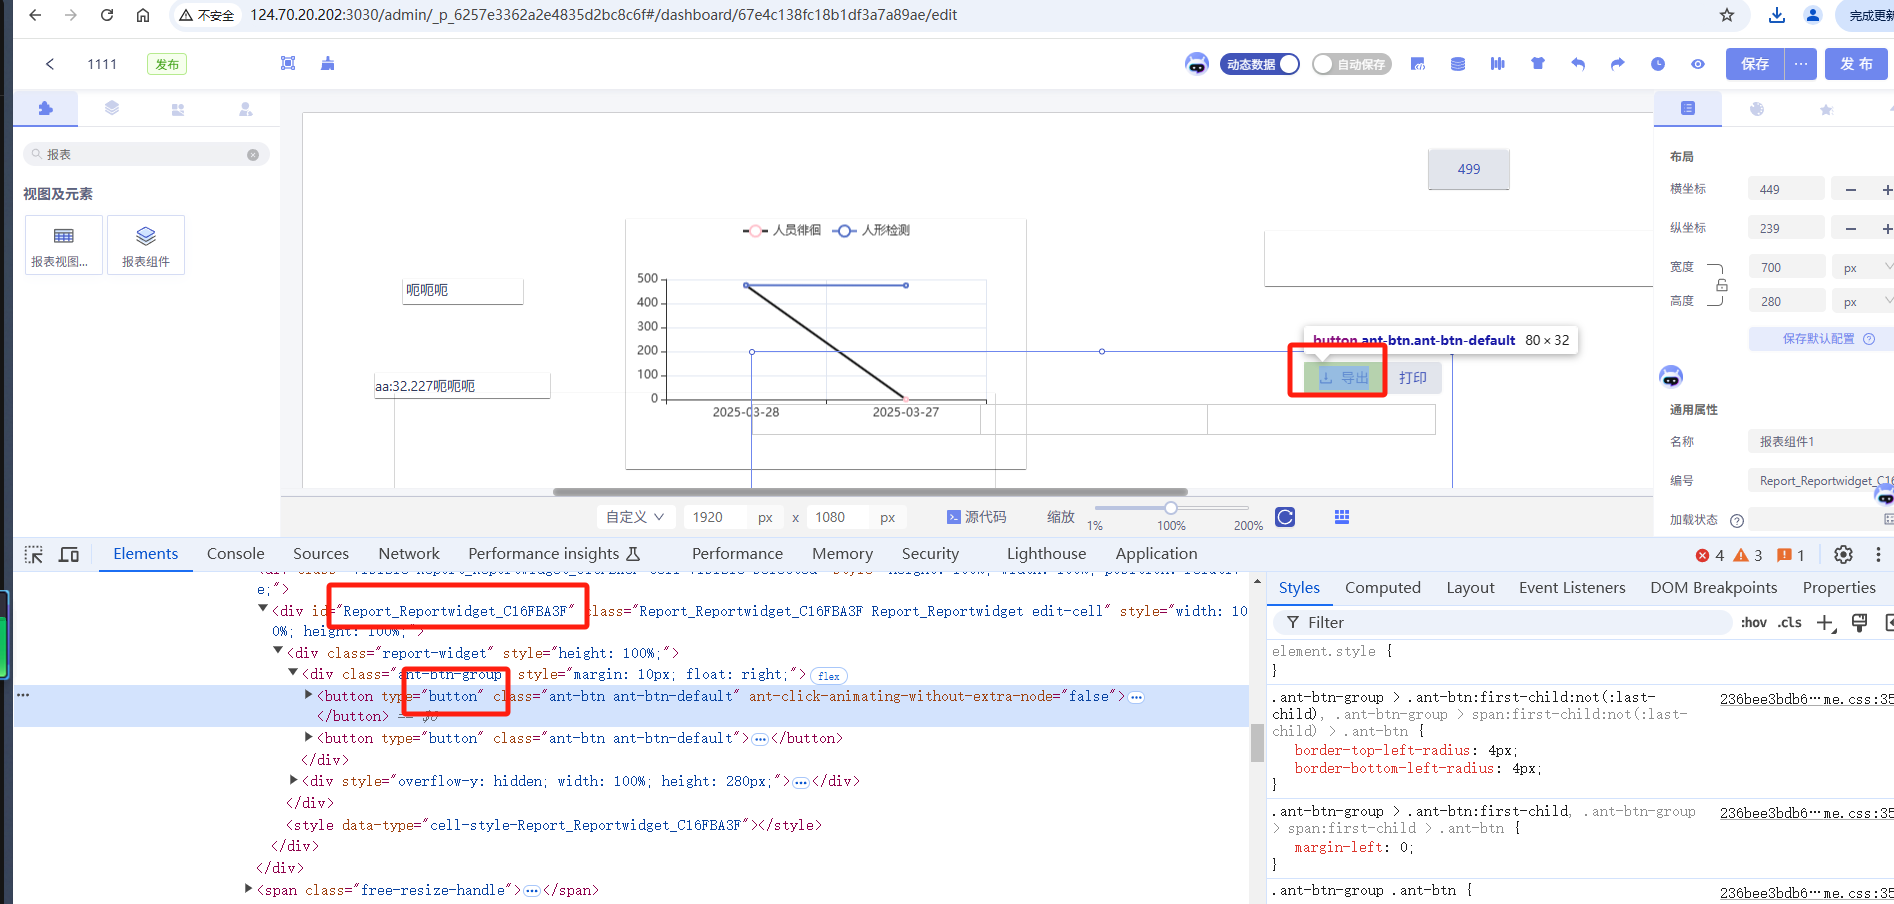Click the fit-to-screen icon beside 发布 tag
Image resolution: width=1894 pixels, height=904 pixels.
pos(288,64)
